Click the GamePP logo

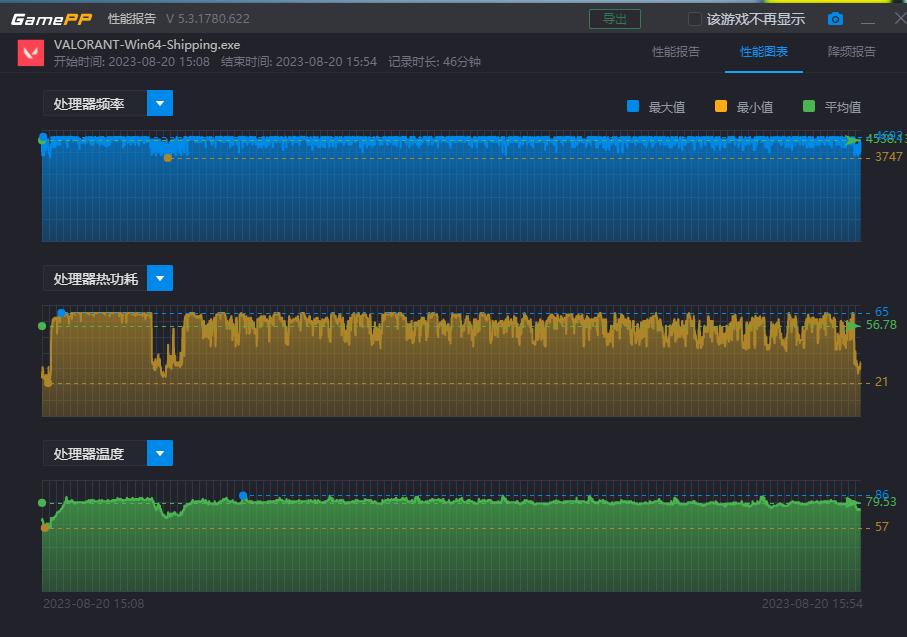pos(51,19)
